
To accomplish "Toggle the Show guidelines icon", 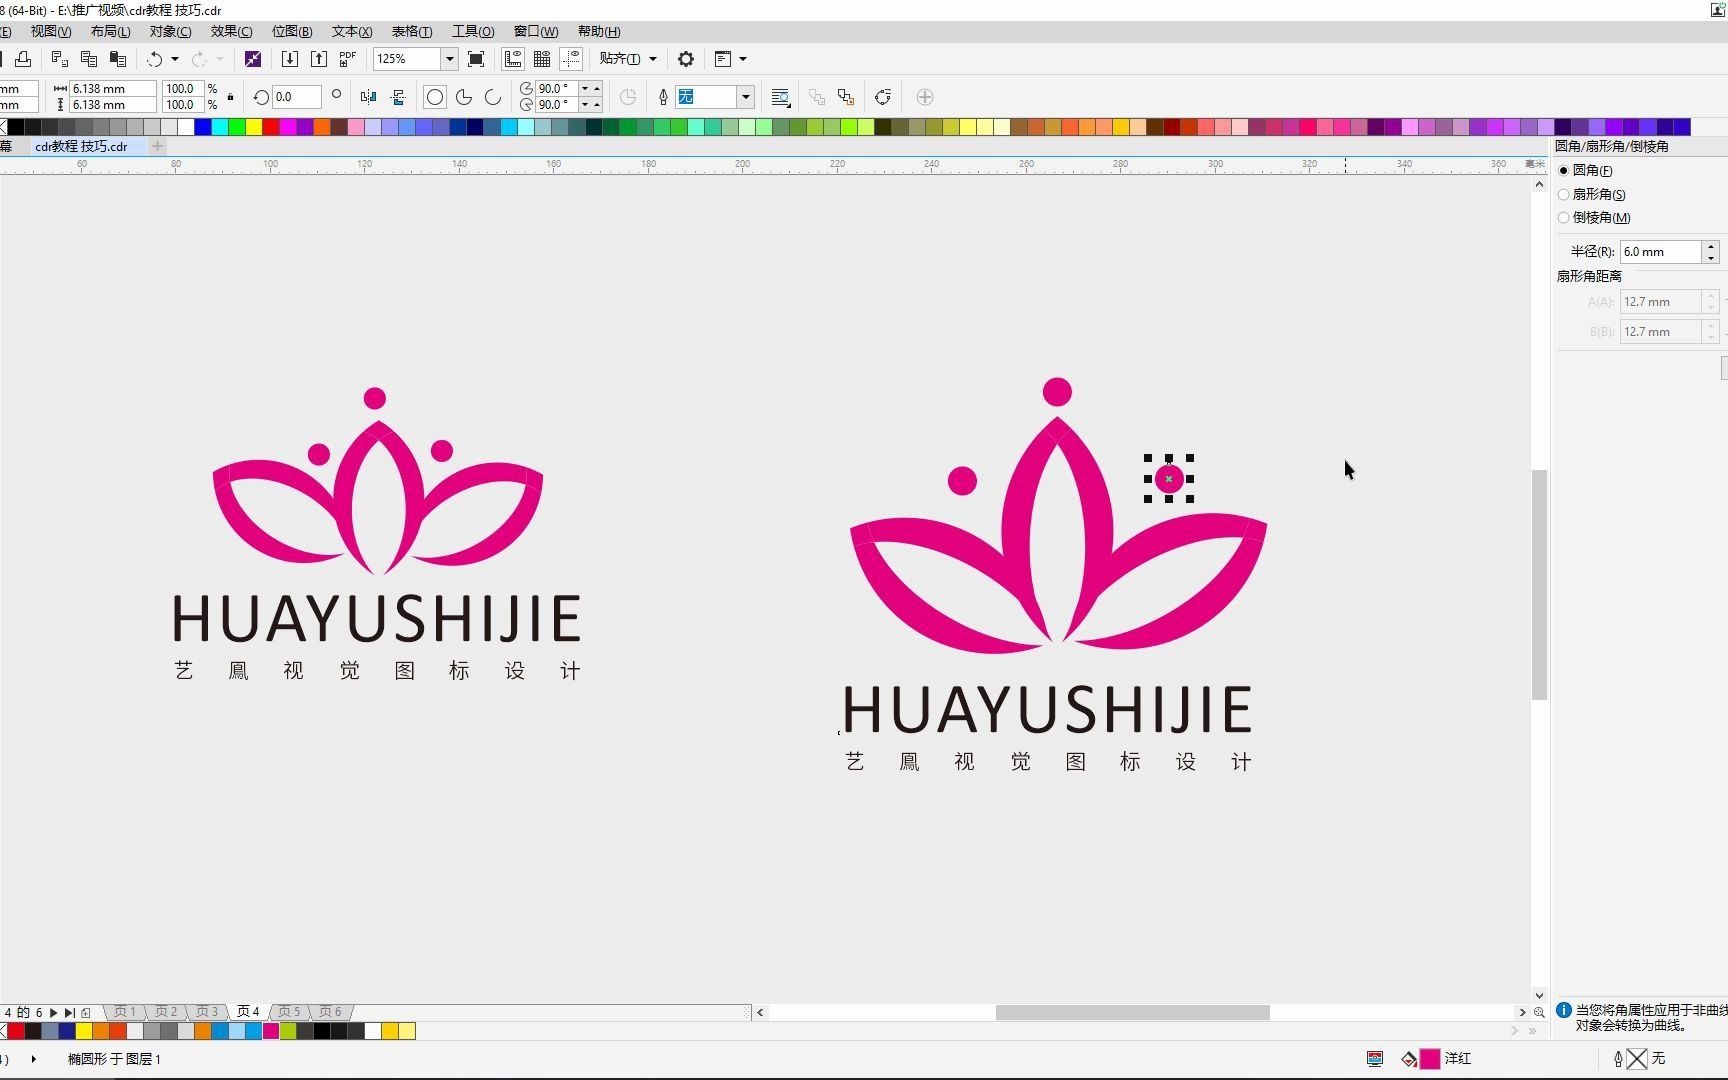I will 571,59.
